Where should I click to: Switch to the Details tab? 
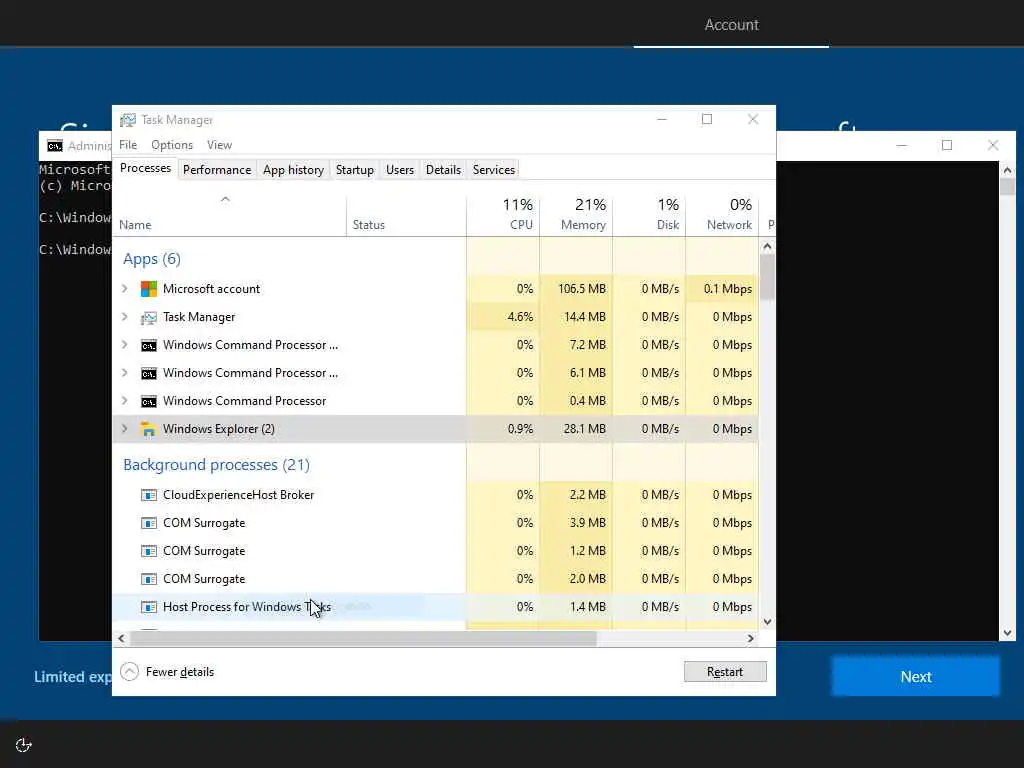click(443, 170)
